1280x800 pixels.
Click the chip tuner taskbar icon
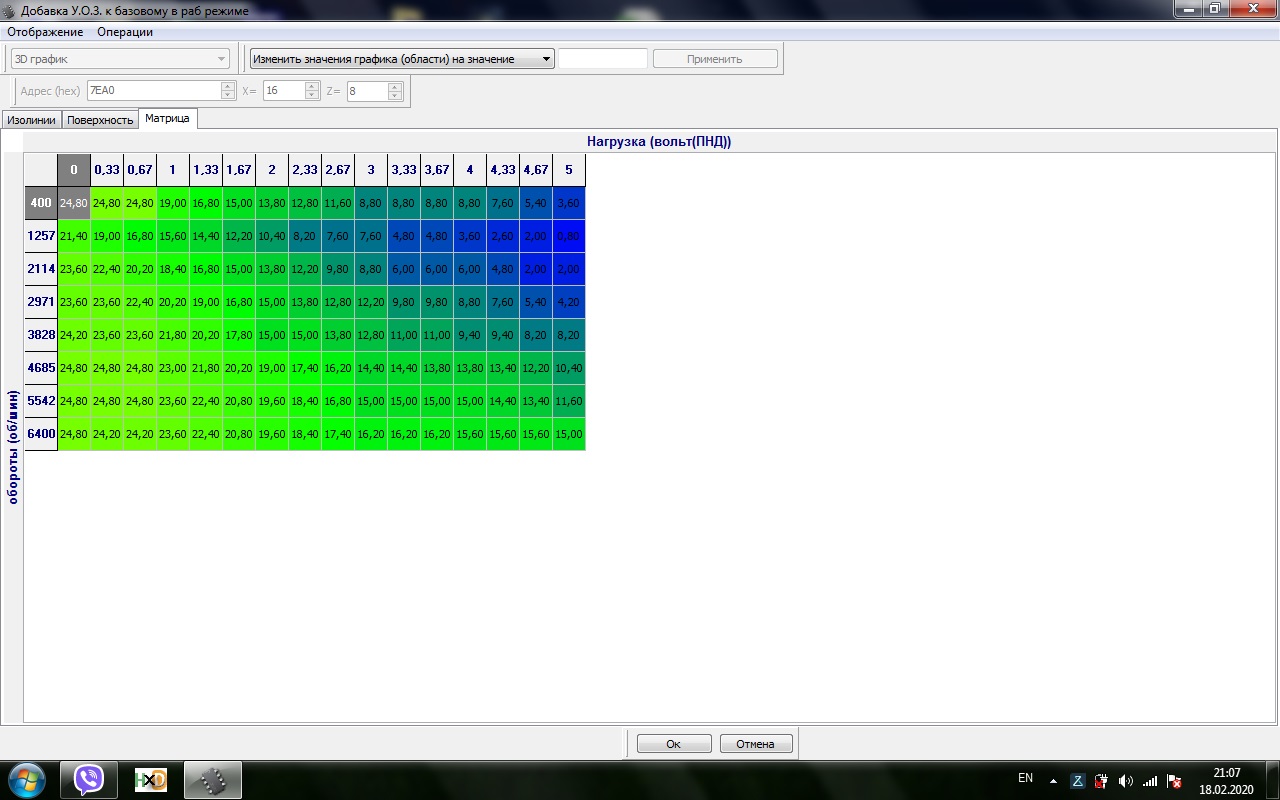[x=213, y=780]
